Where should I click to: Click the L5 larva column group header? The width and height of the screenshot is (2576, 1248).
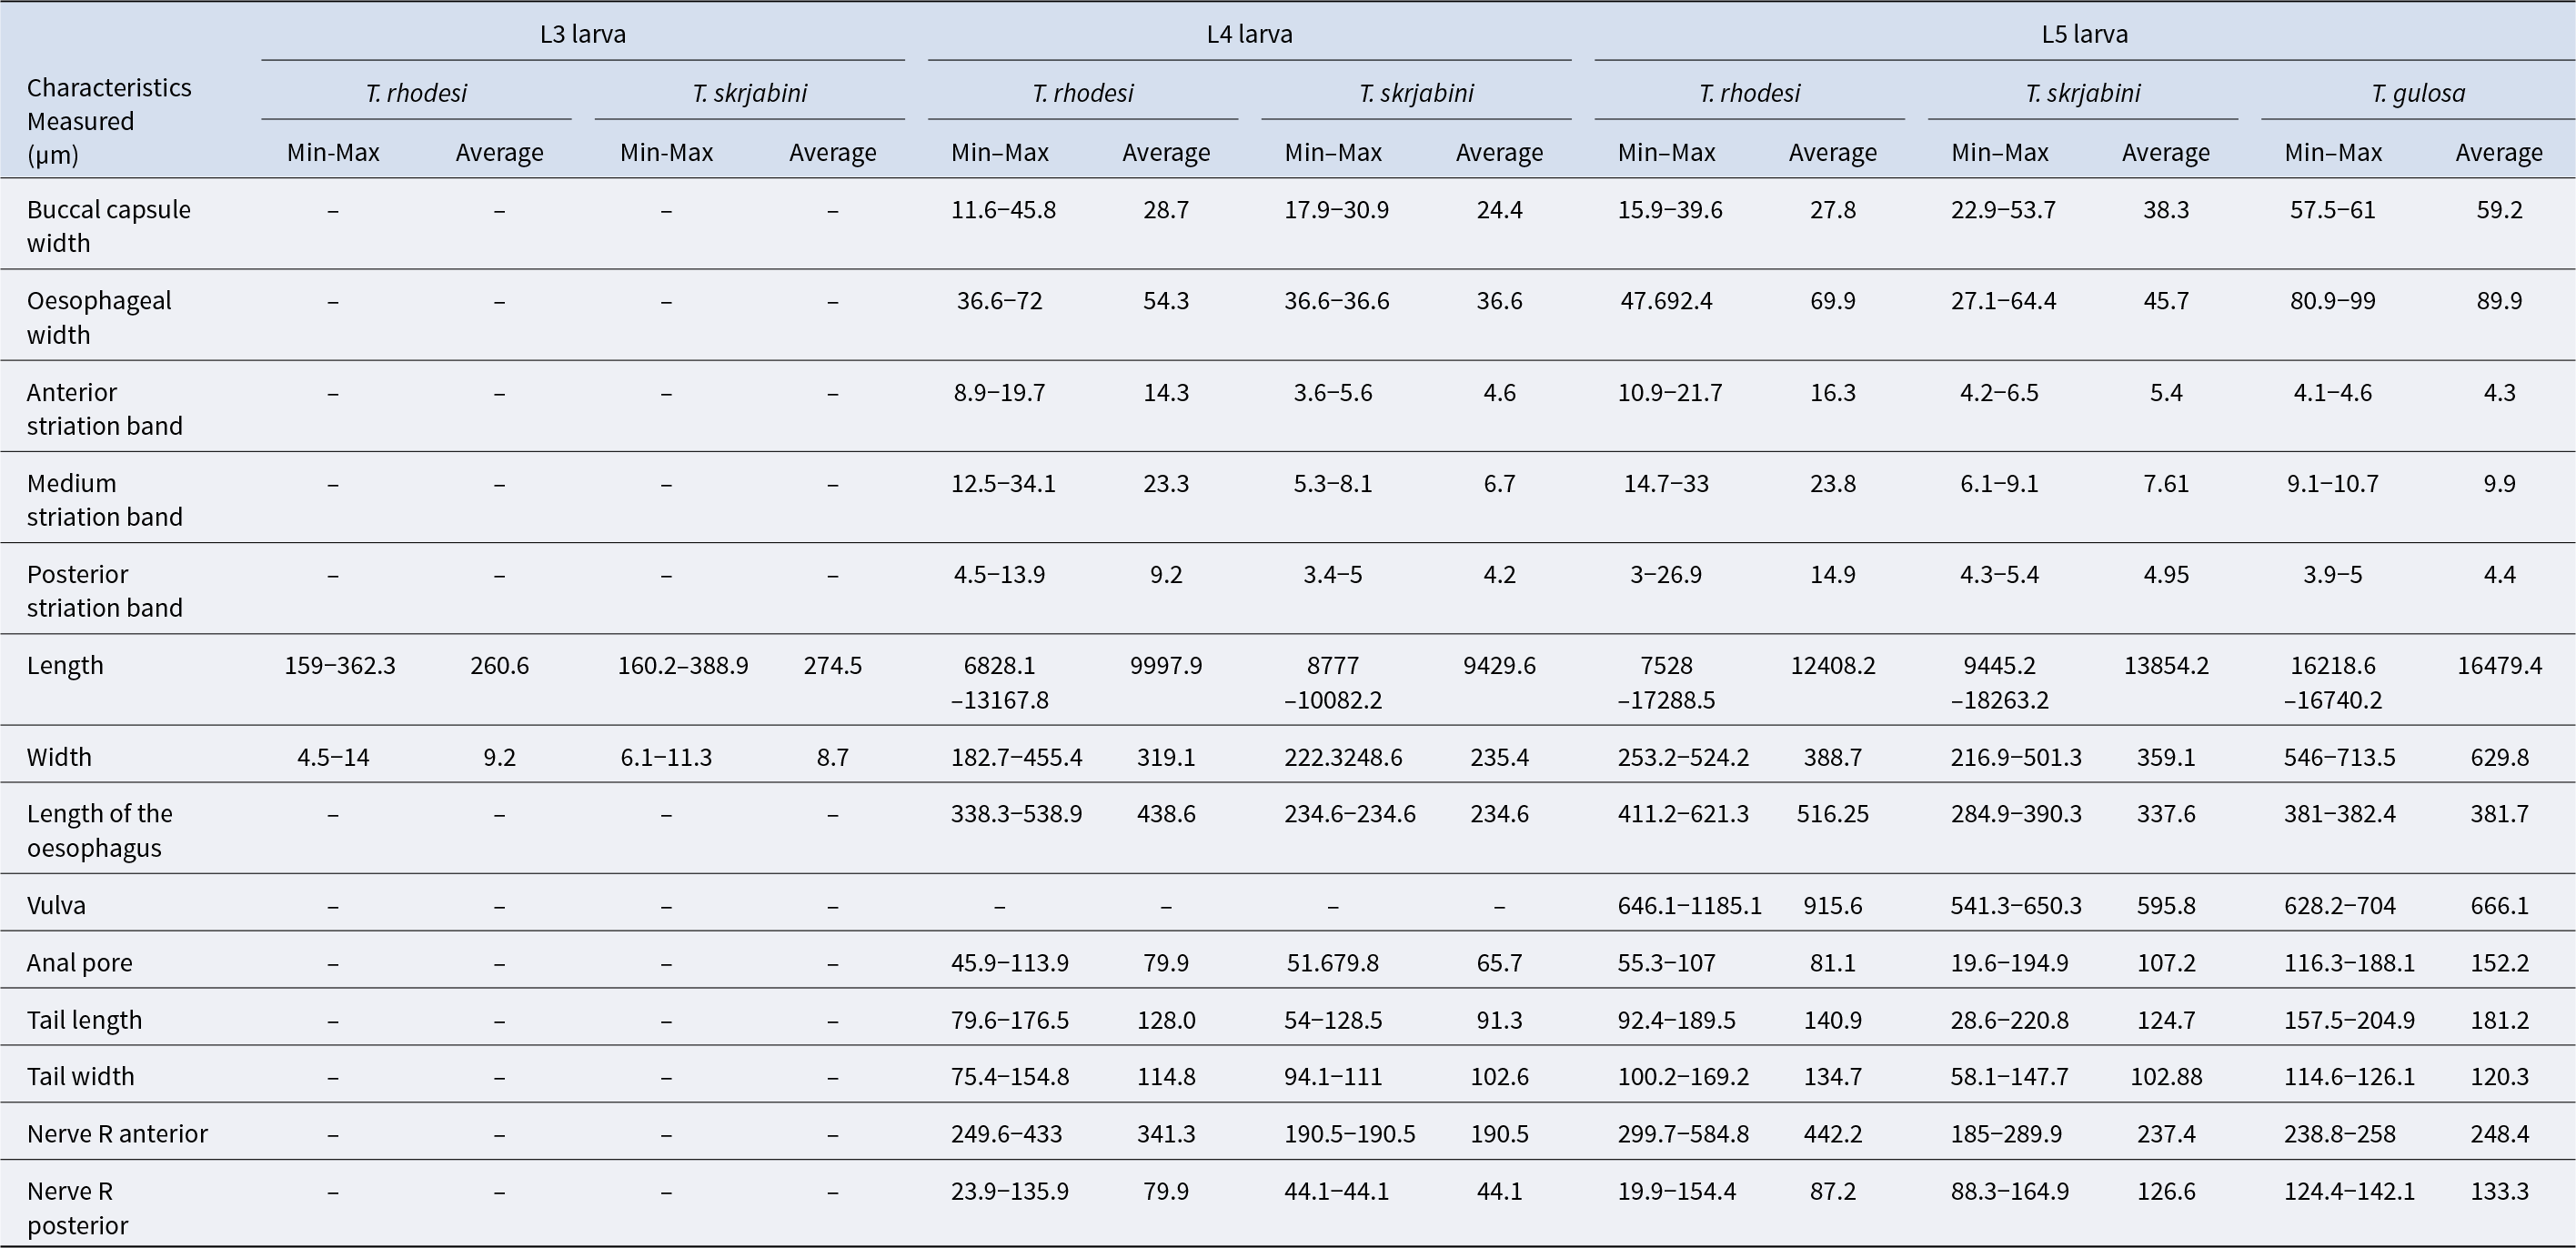point(2084,34)
